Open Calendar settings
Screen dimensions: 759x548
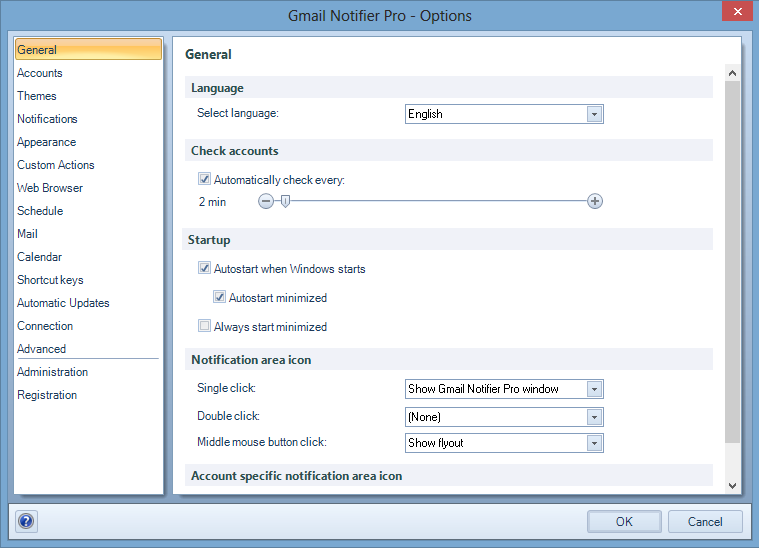pyautogui.click(x=40, y=257)
